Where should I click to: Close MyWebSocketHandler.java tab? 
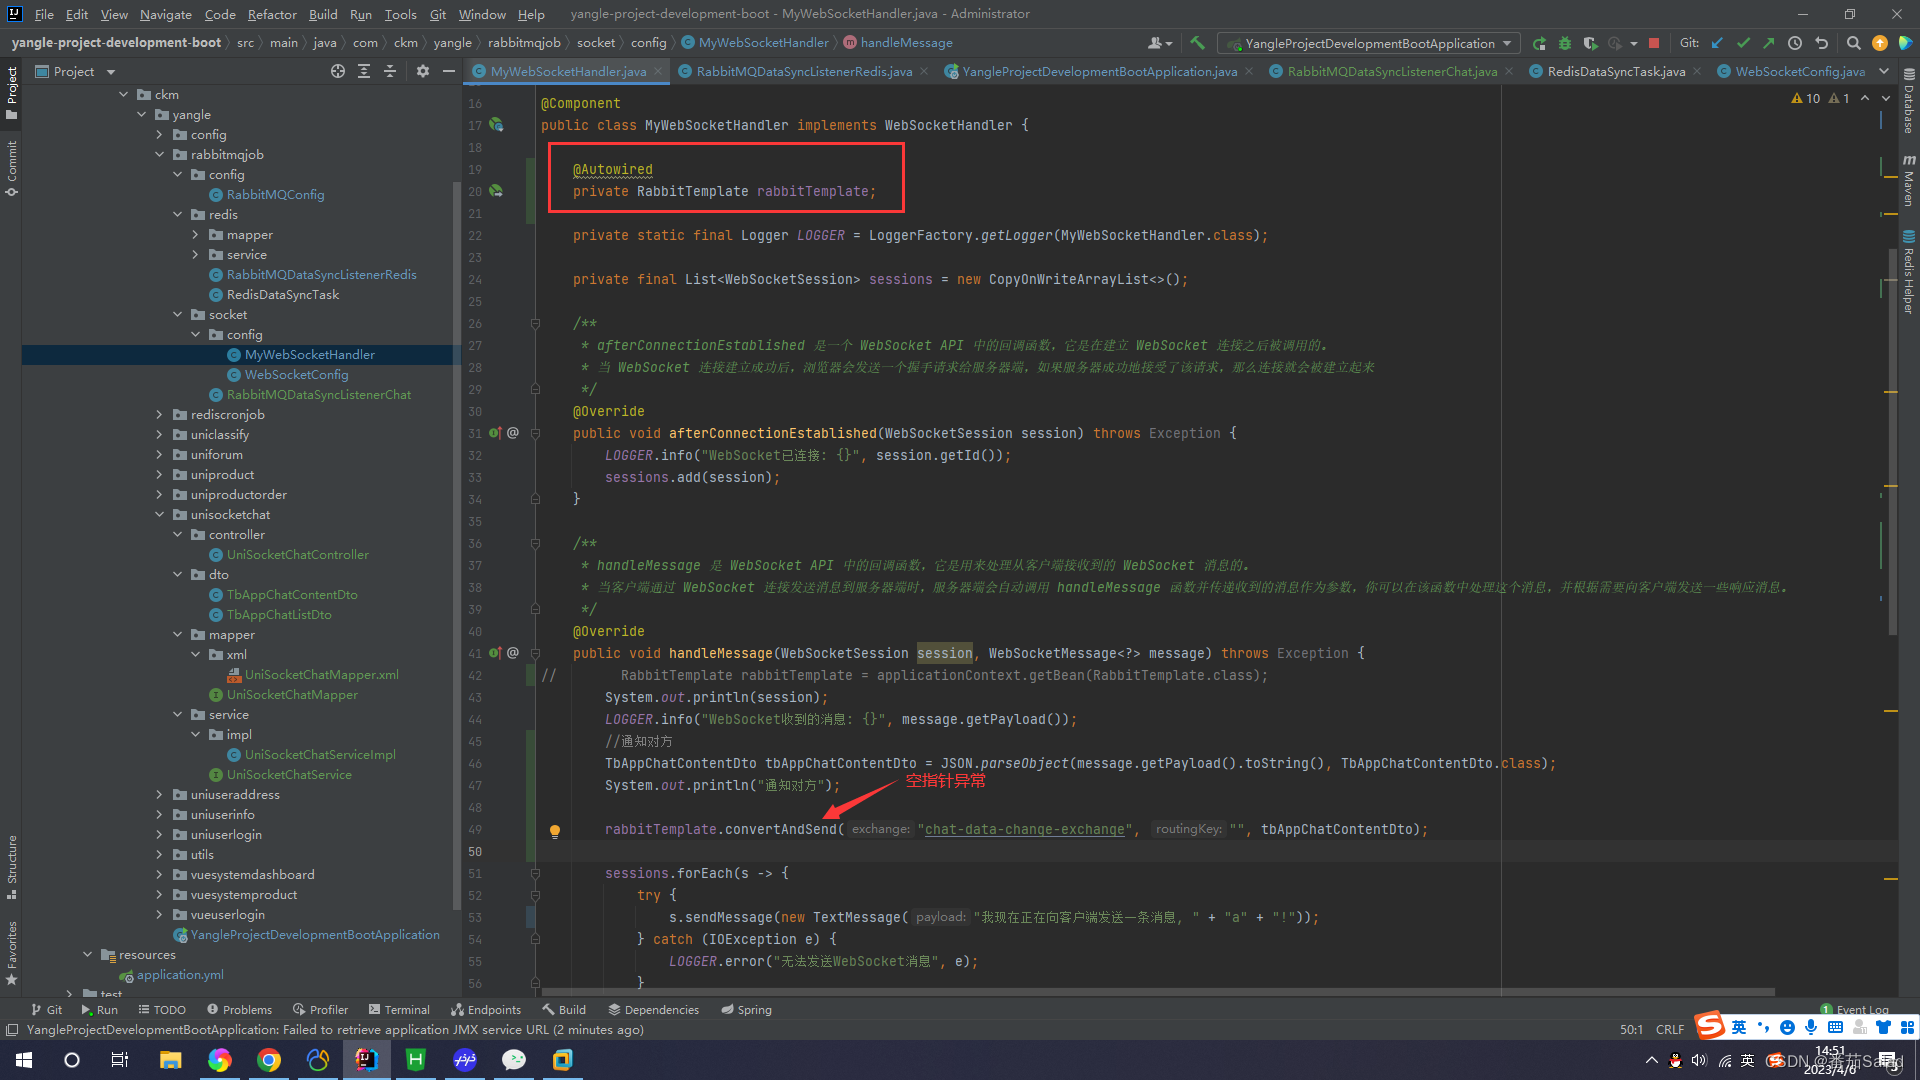(x=658, y=71)
